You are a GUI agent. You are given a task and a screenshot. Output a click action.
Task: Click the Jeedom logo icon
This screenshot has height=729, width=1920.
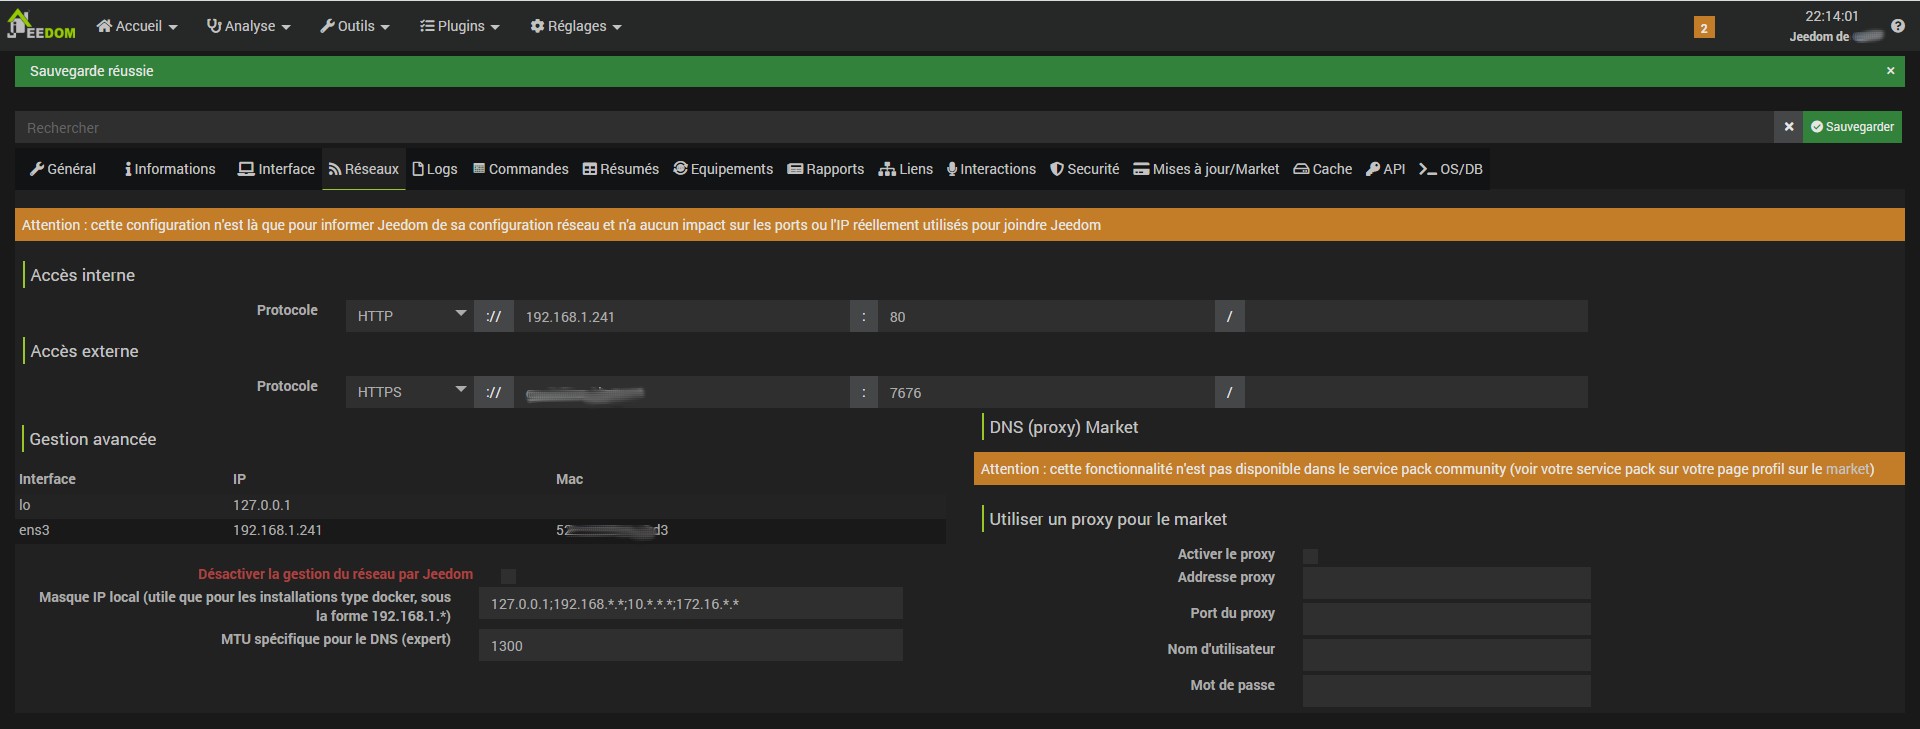41,25
